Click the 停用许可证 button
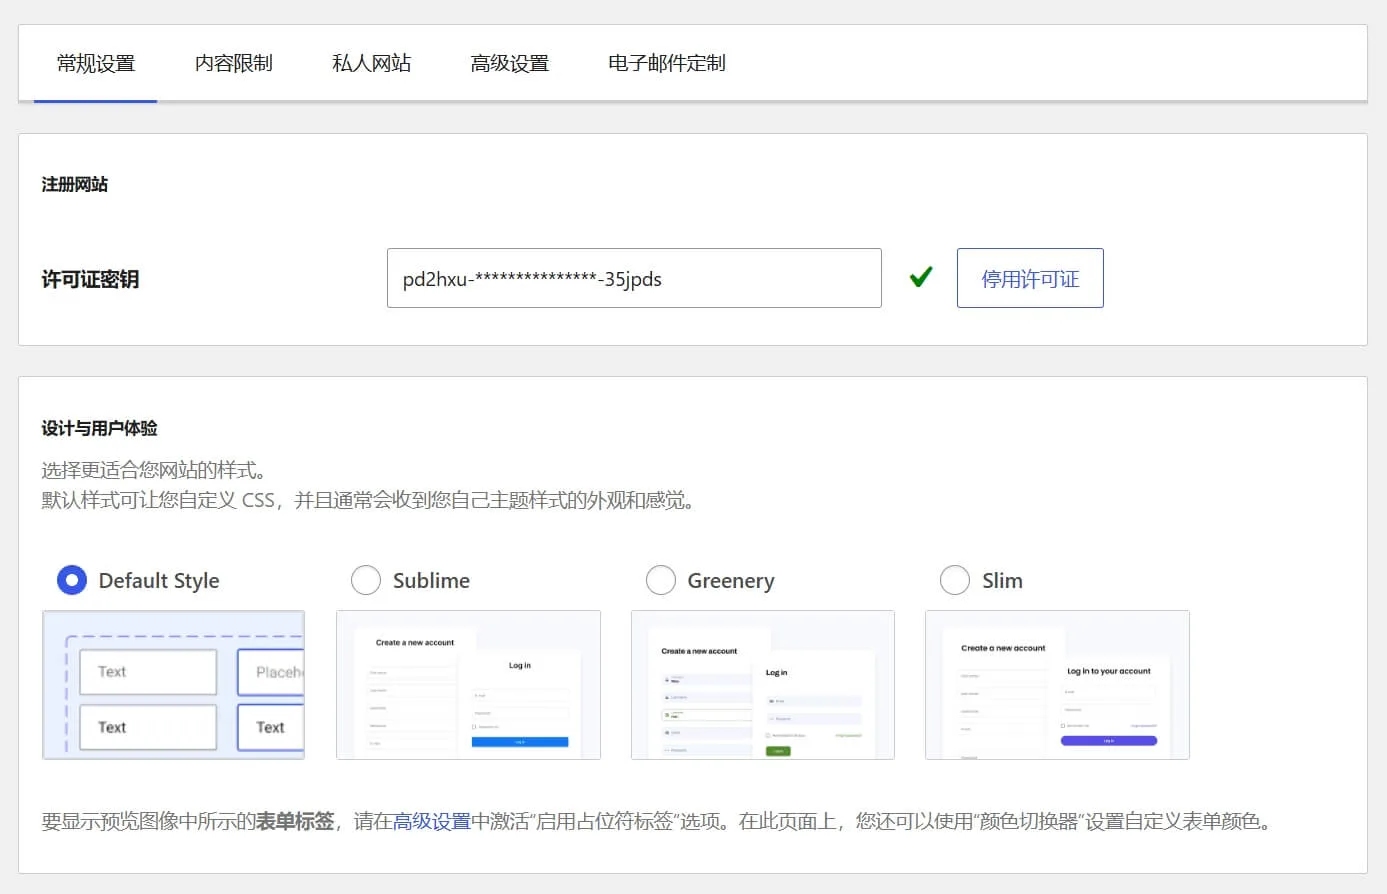 [x=1030, y=278]
